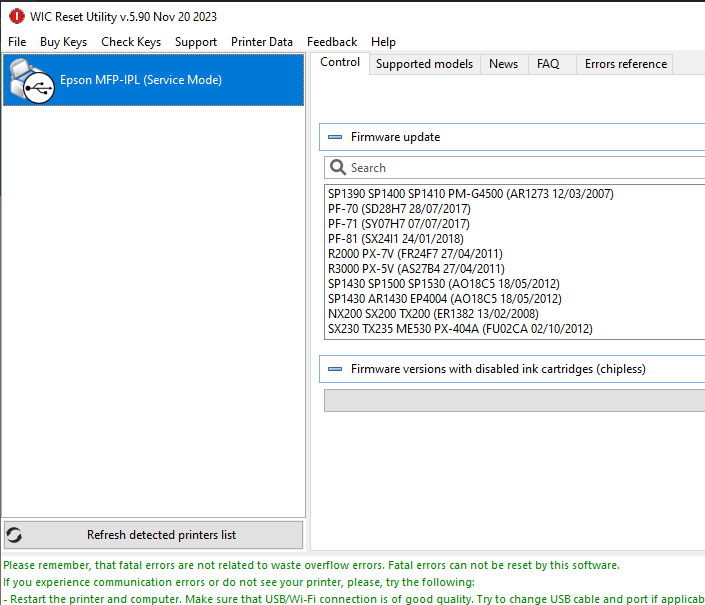705x605 pixels.
Task: Open the Feedback menu
Action: pos(332,42)
